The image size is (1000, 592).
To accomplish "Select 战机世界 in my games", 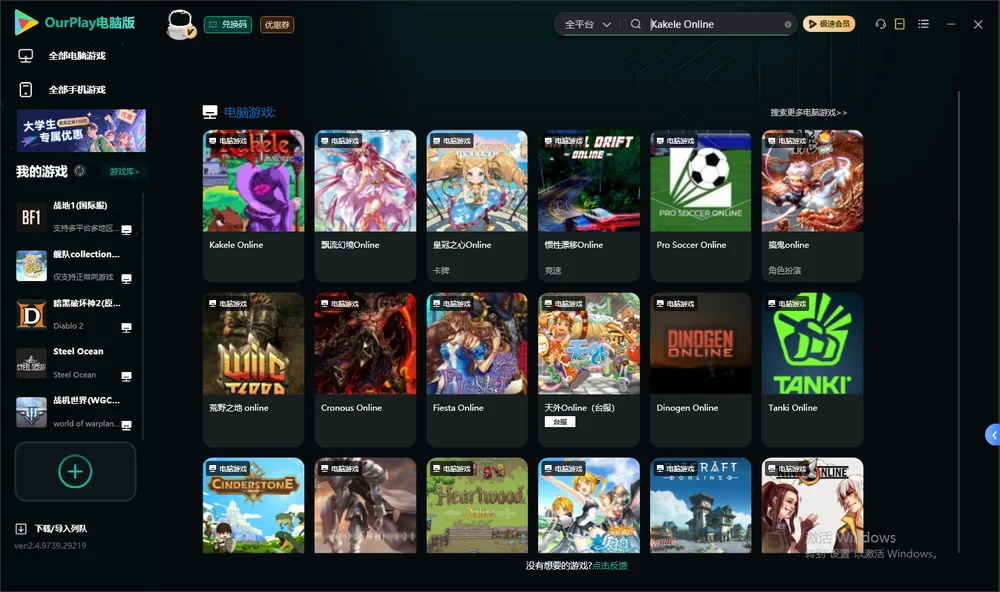I will coord(75,412).
